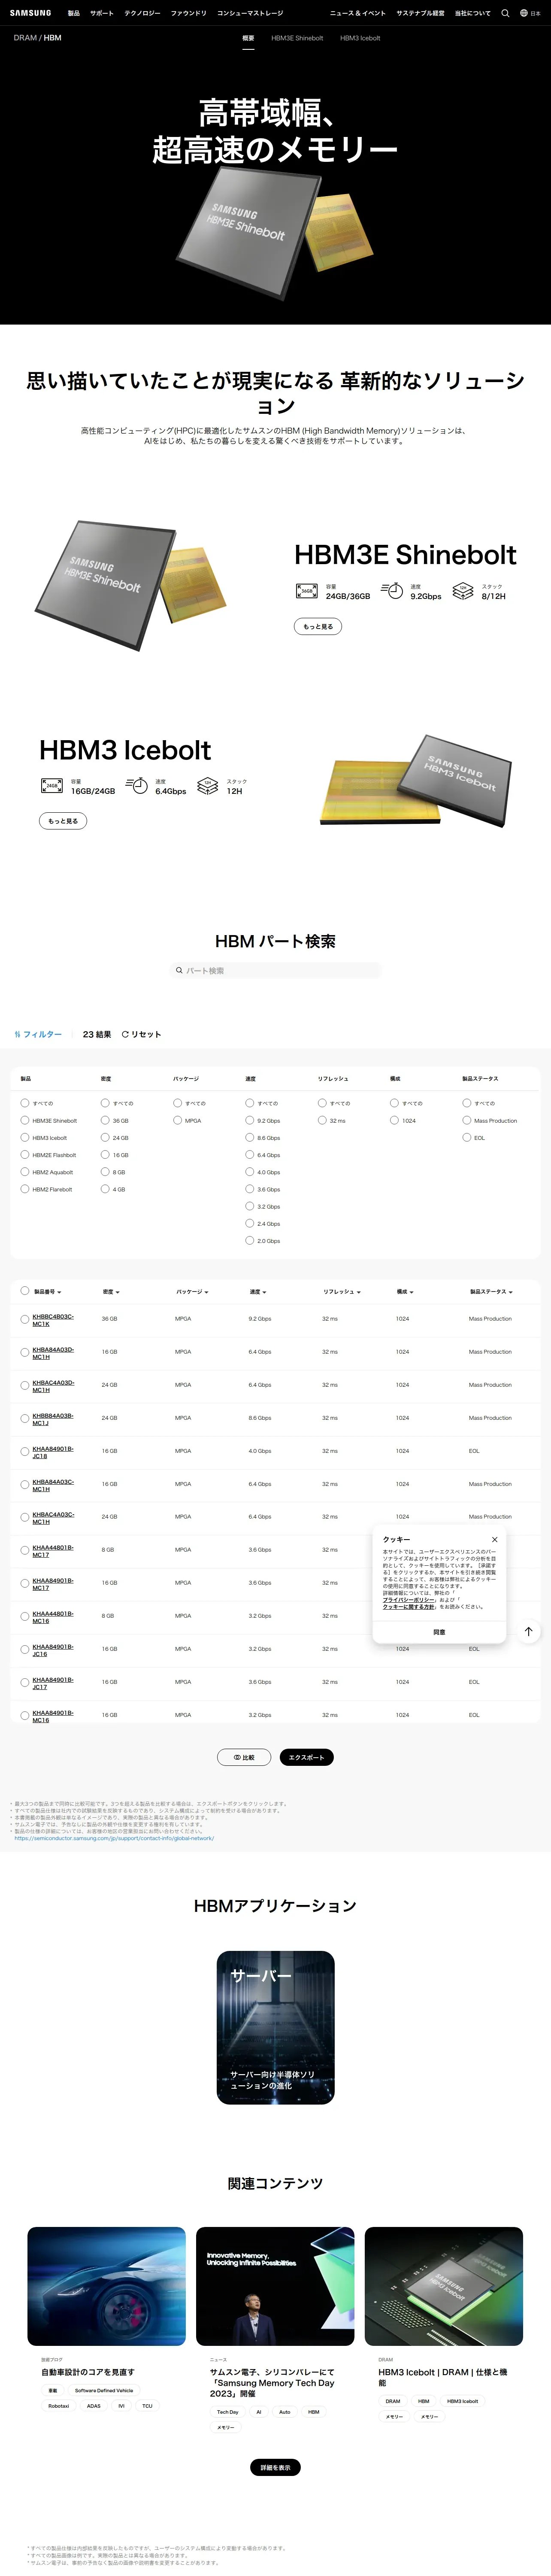
Task: Click the 詳細を表示 button
Action: pyautogui.click(x=275, y=2467)
